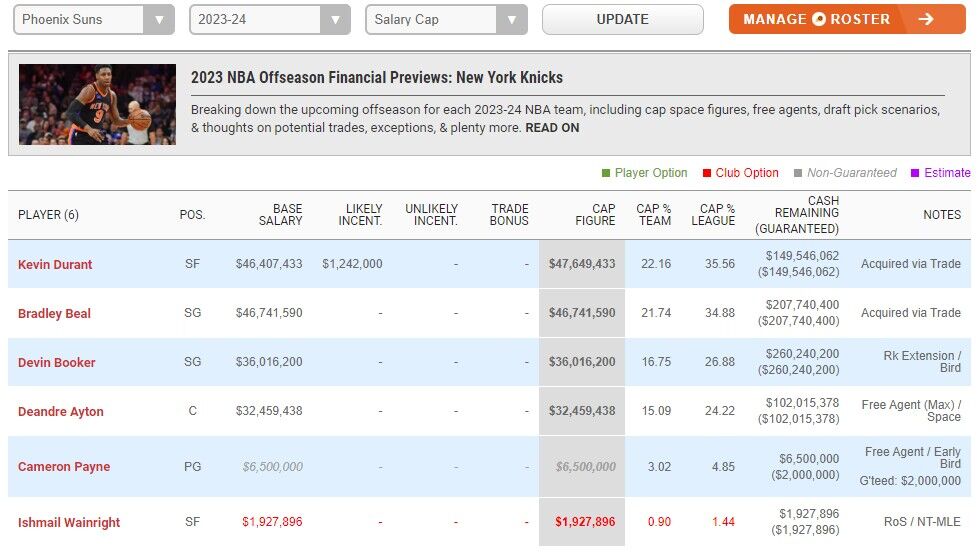Open the Salary Cap view dropdown

[x=446, y=20]
